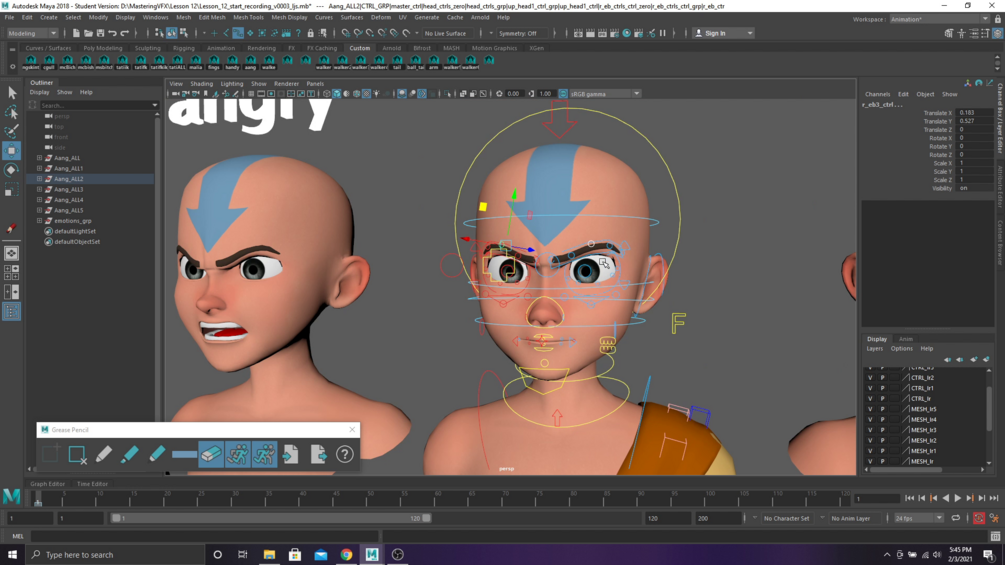Image resolution: width=1005 pixels, height=565 pixels.
Task: Open Grease Pencil help question mark
Action: pyautogui.click(x=345, y=454)
